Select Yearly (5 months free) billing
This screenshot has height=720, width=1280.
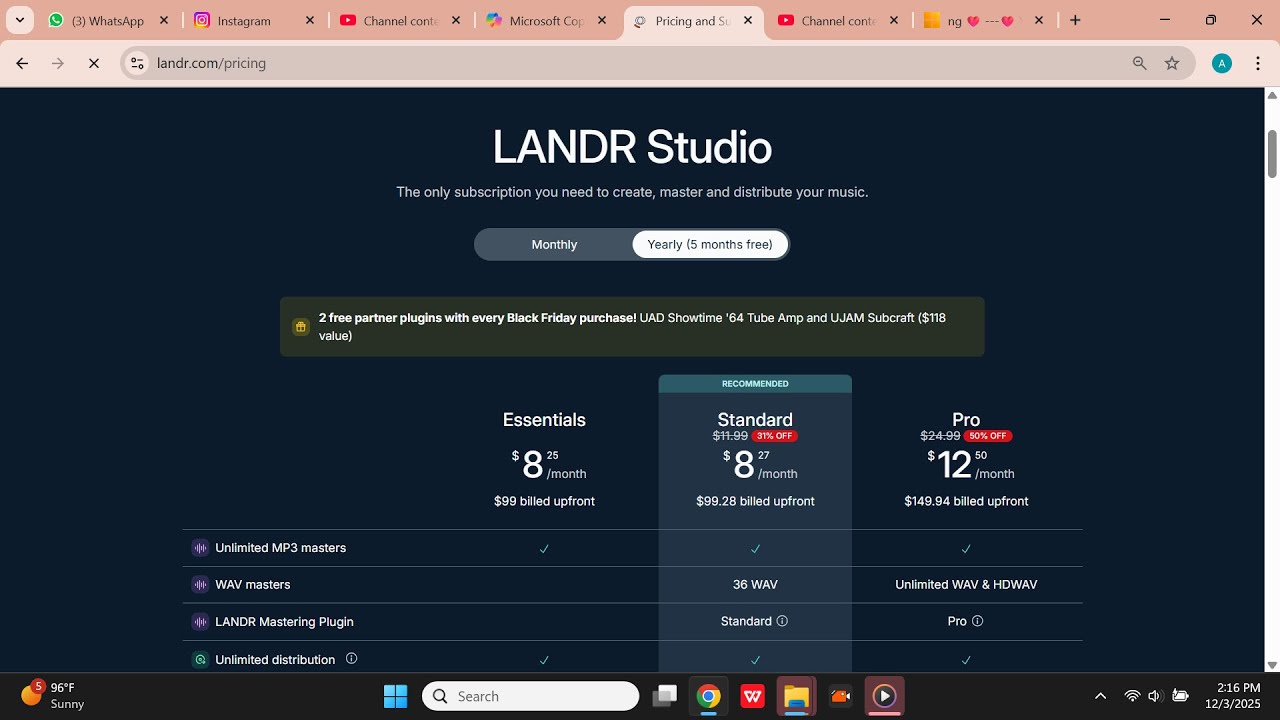point(710,244)
